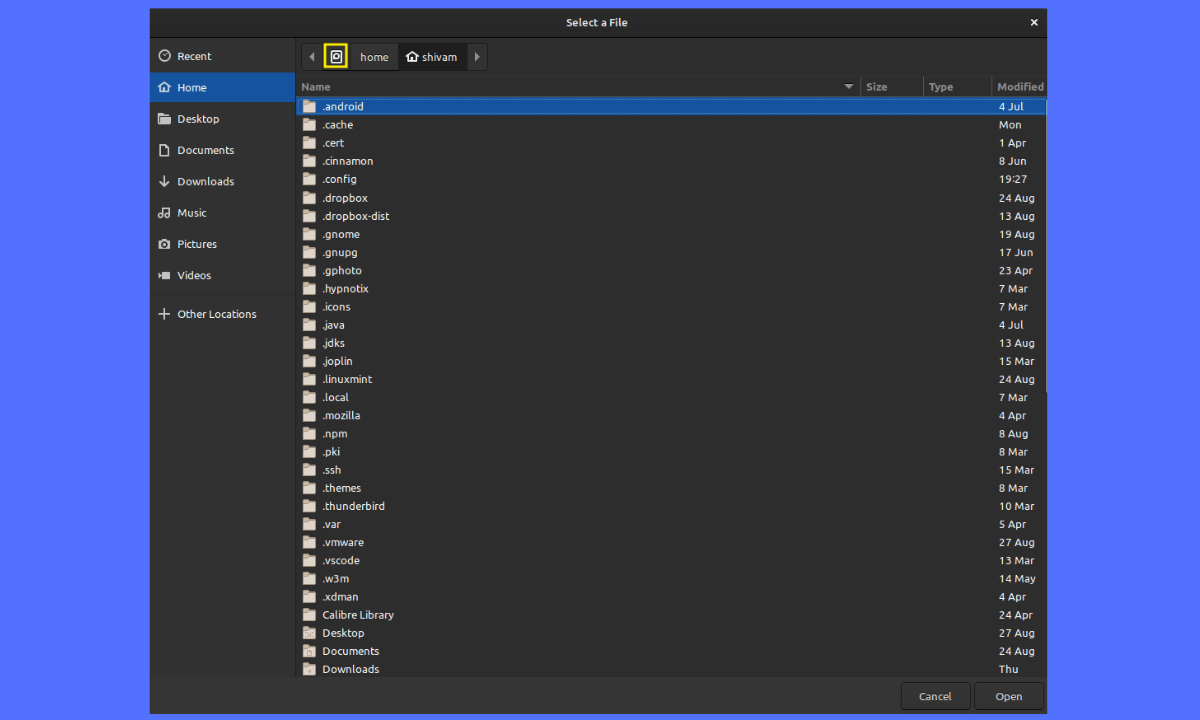Click the path bar forward arrow
This screenshot has width=1200, height=720.
click(477, 57)
